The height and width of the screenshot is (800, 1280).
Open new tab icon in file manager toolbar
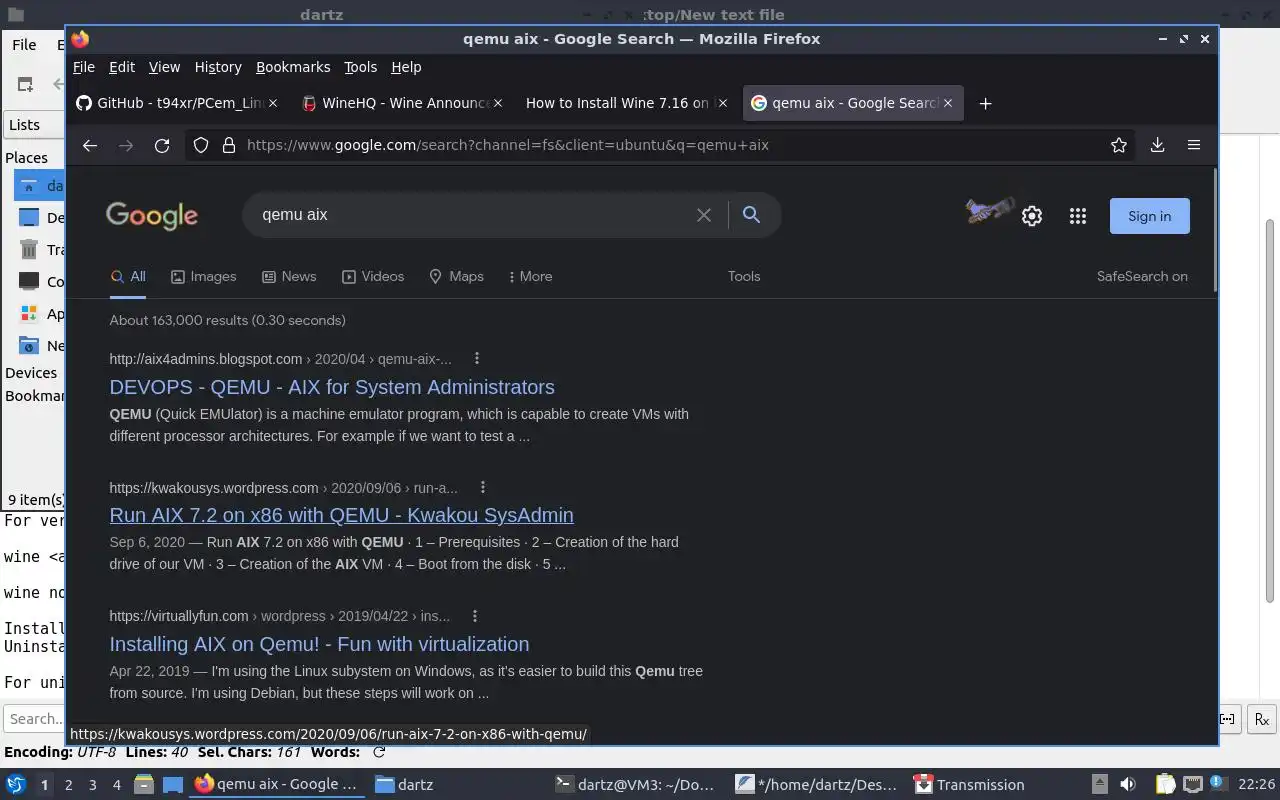click(x=25, y=85)
